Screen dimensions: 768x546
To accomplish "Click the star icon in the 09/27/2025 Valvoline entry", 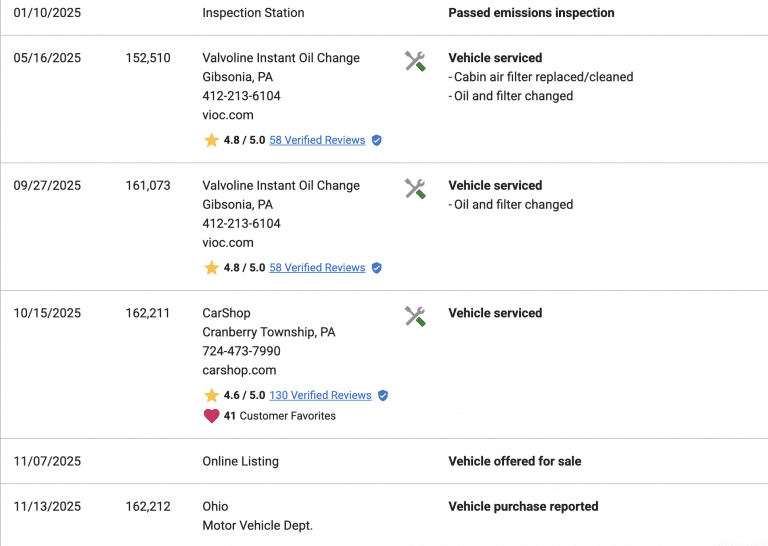I will click(x=211, y=268).
